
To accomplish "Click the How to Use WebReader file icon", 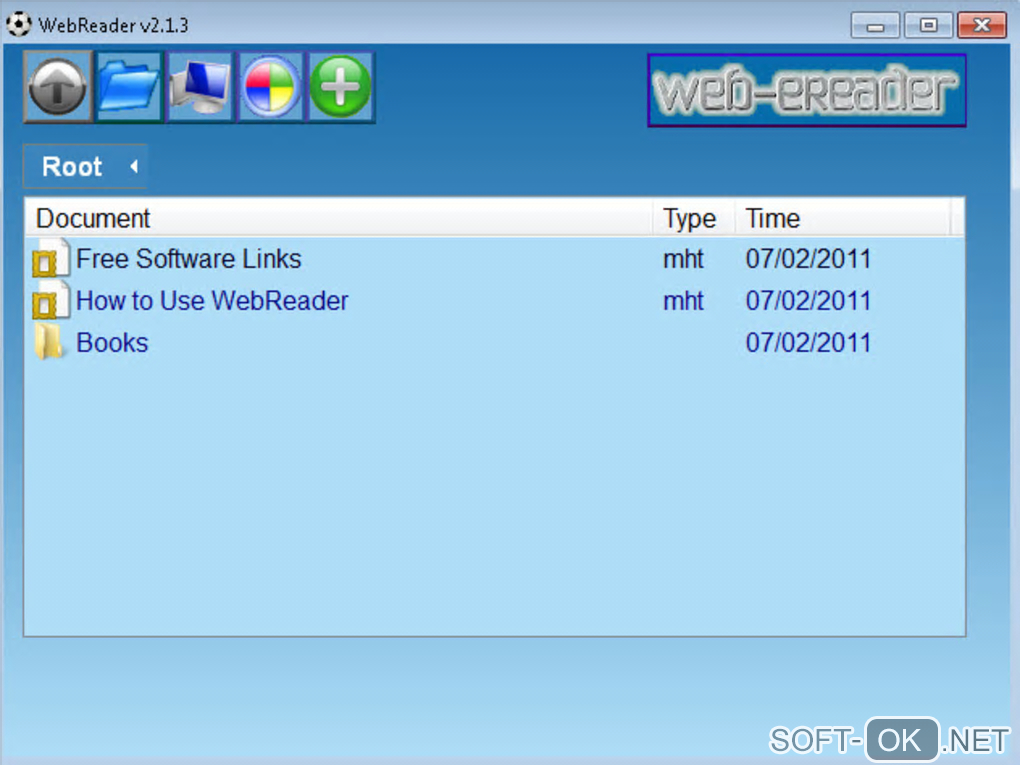I will click(x=51, y=301).
